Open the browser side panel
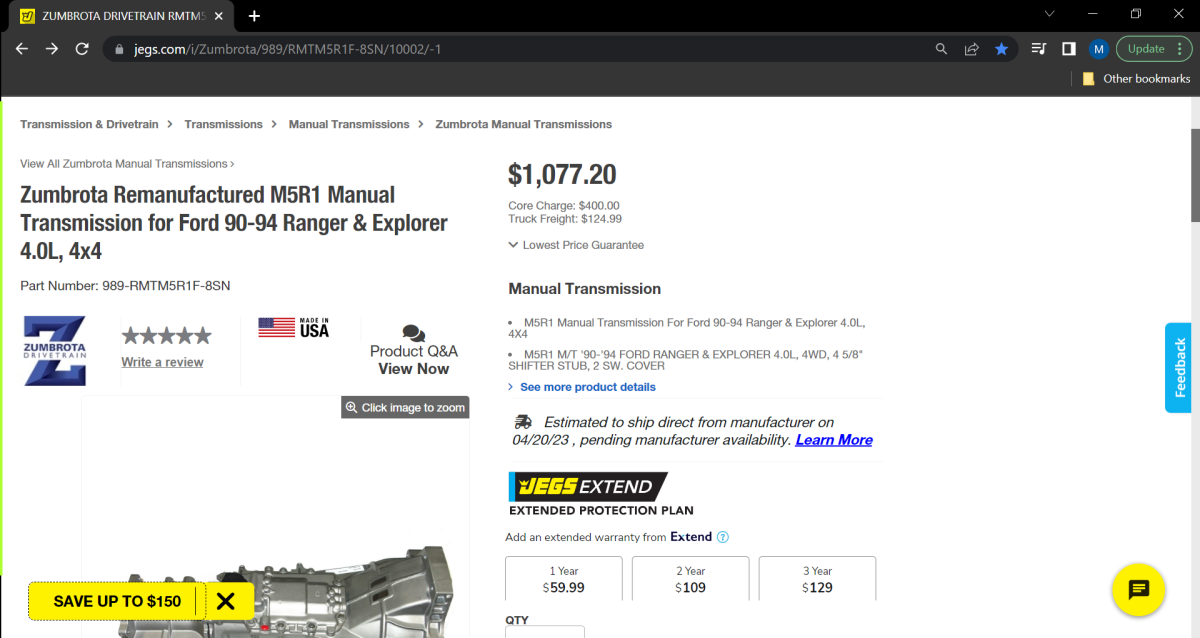 (1068, 48)
